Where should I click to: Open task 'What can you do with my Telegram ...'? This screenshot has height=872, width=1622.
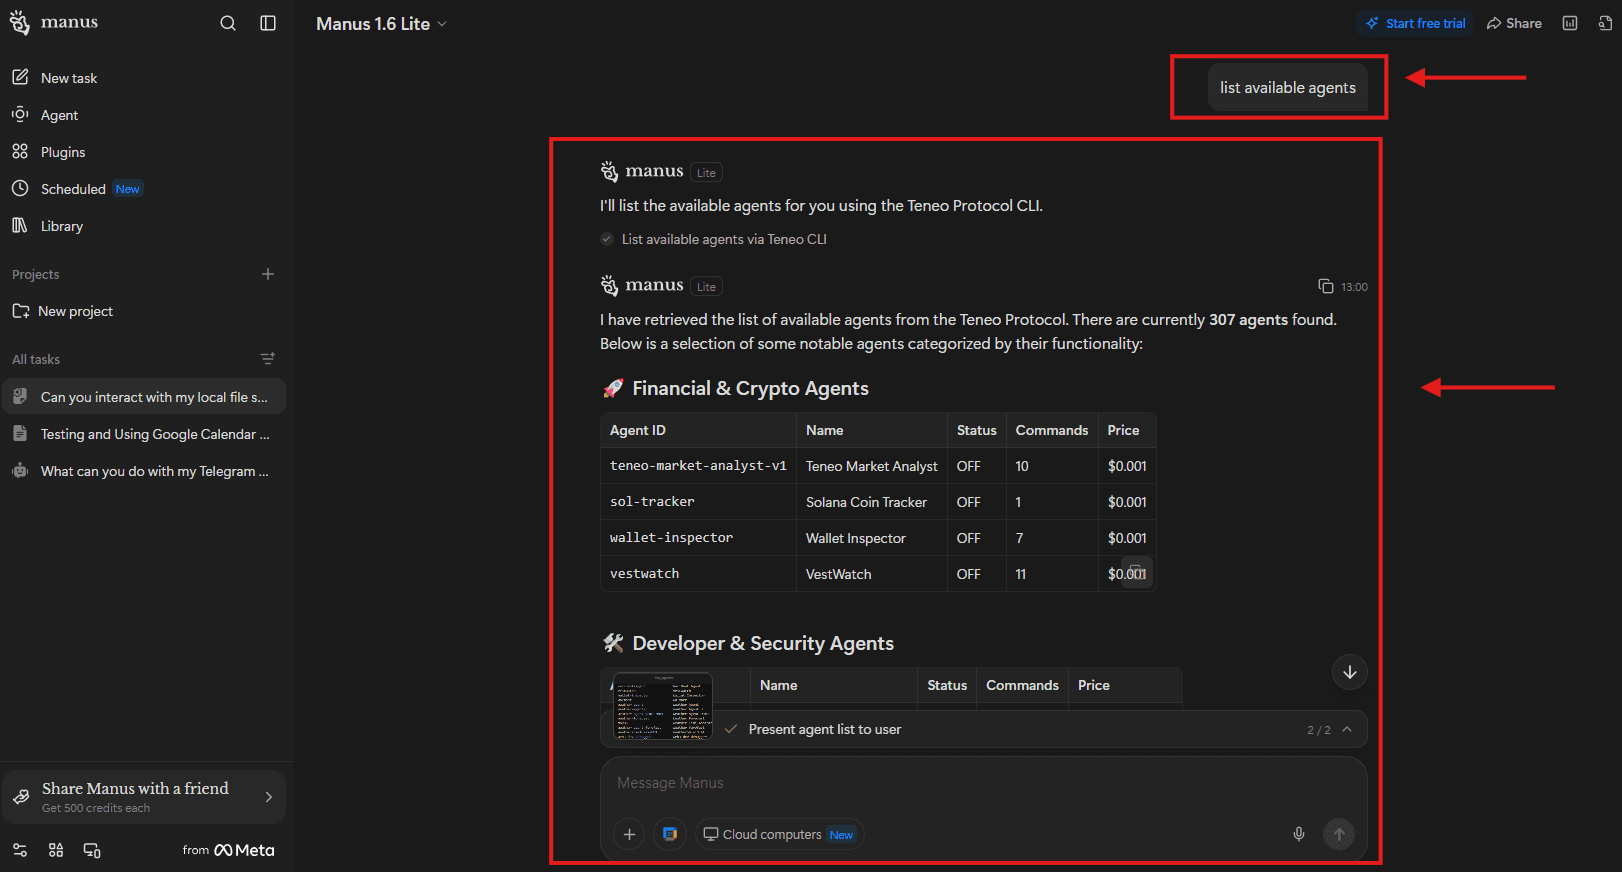[x=144, y=471]
